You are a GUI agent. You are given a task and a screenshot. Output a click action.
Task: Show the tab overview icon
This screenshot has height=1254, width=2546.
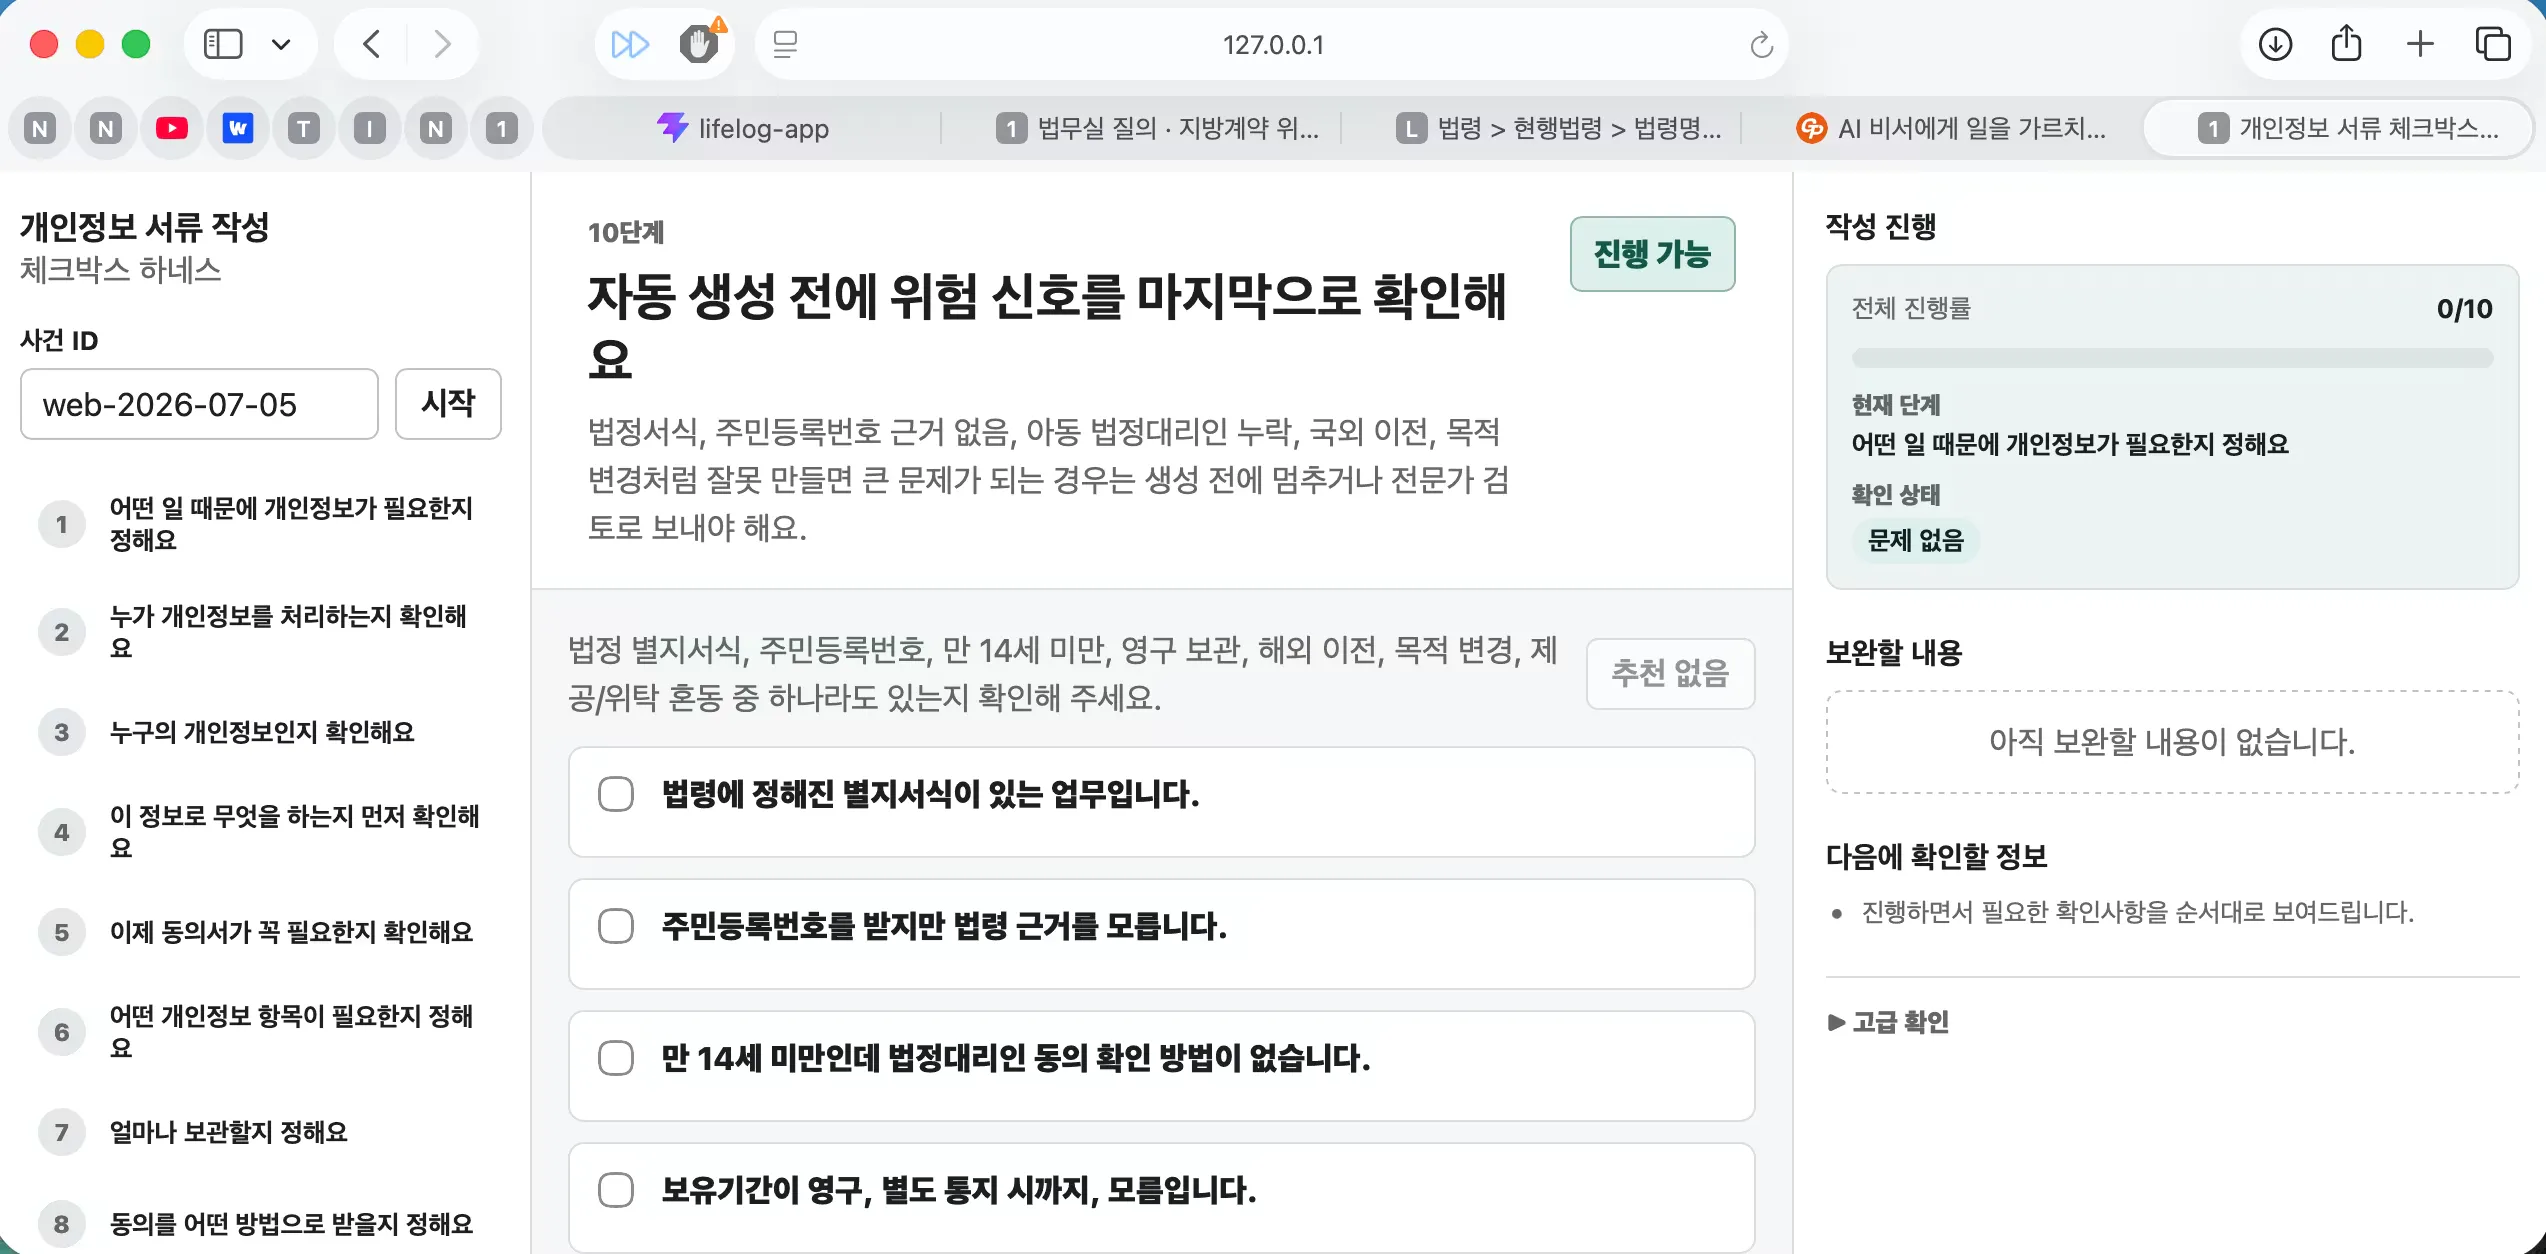pos(2493,44)
